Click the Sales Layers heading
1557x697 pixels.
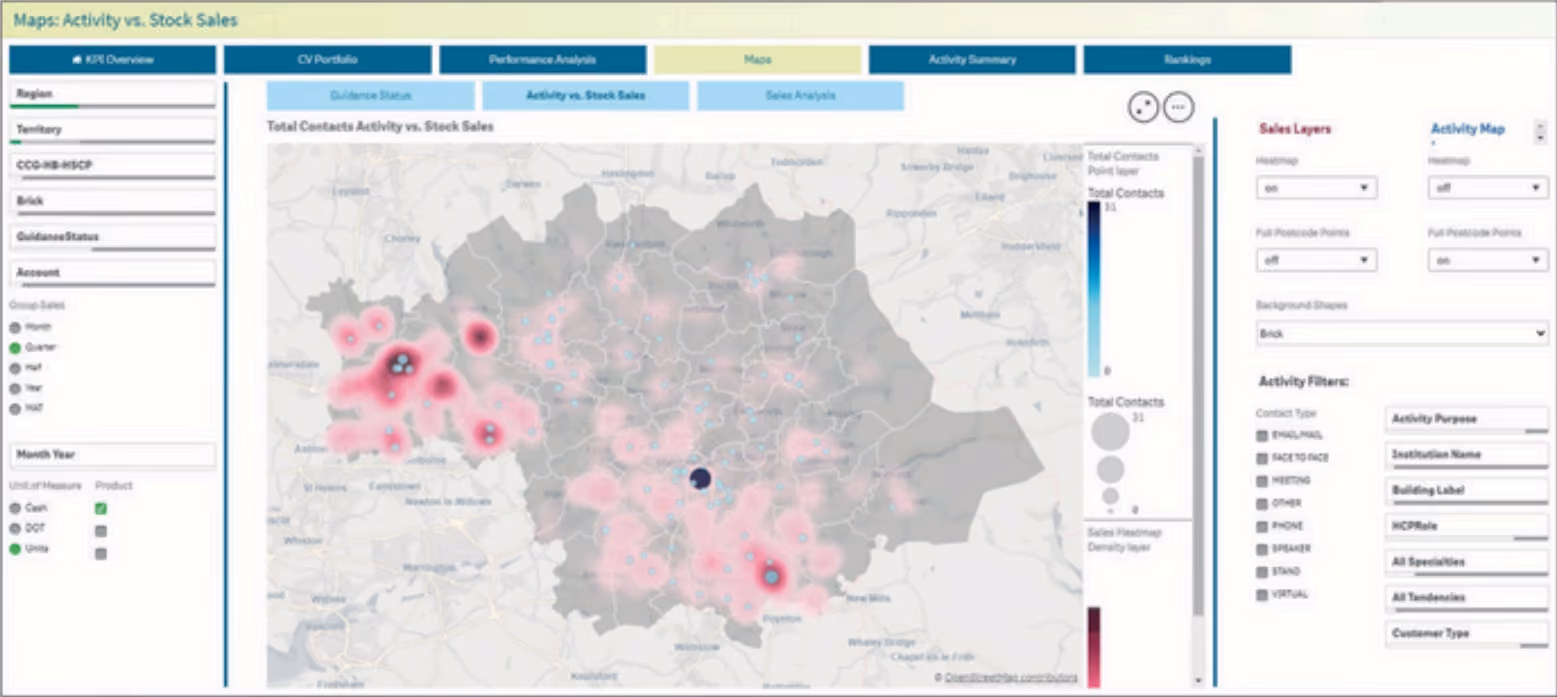point(1295,129)
